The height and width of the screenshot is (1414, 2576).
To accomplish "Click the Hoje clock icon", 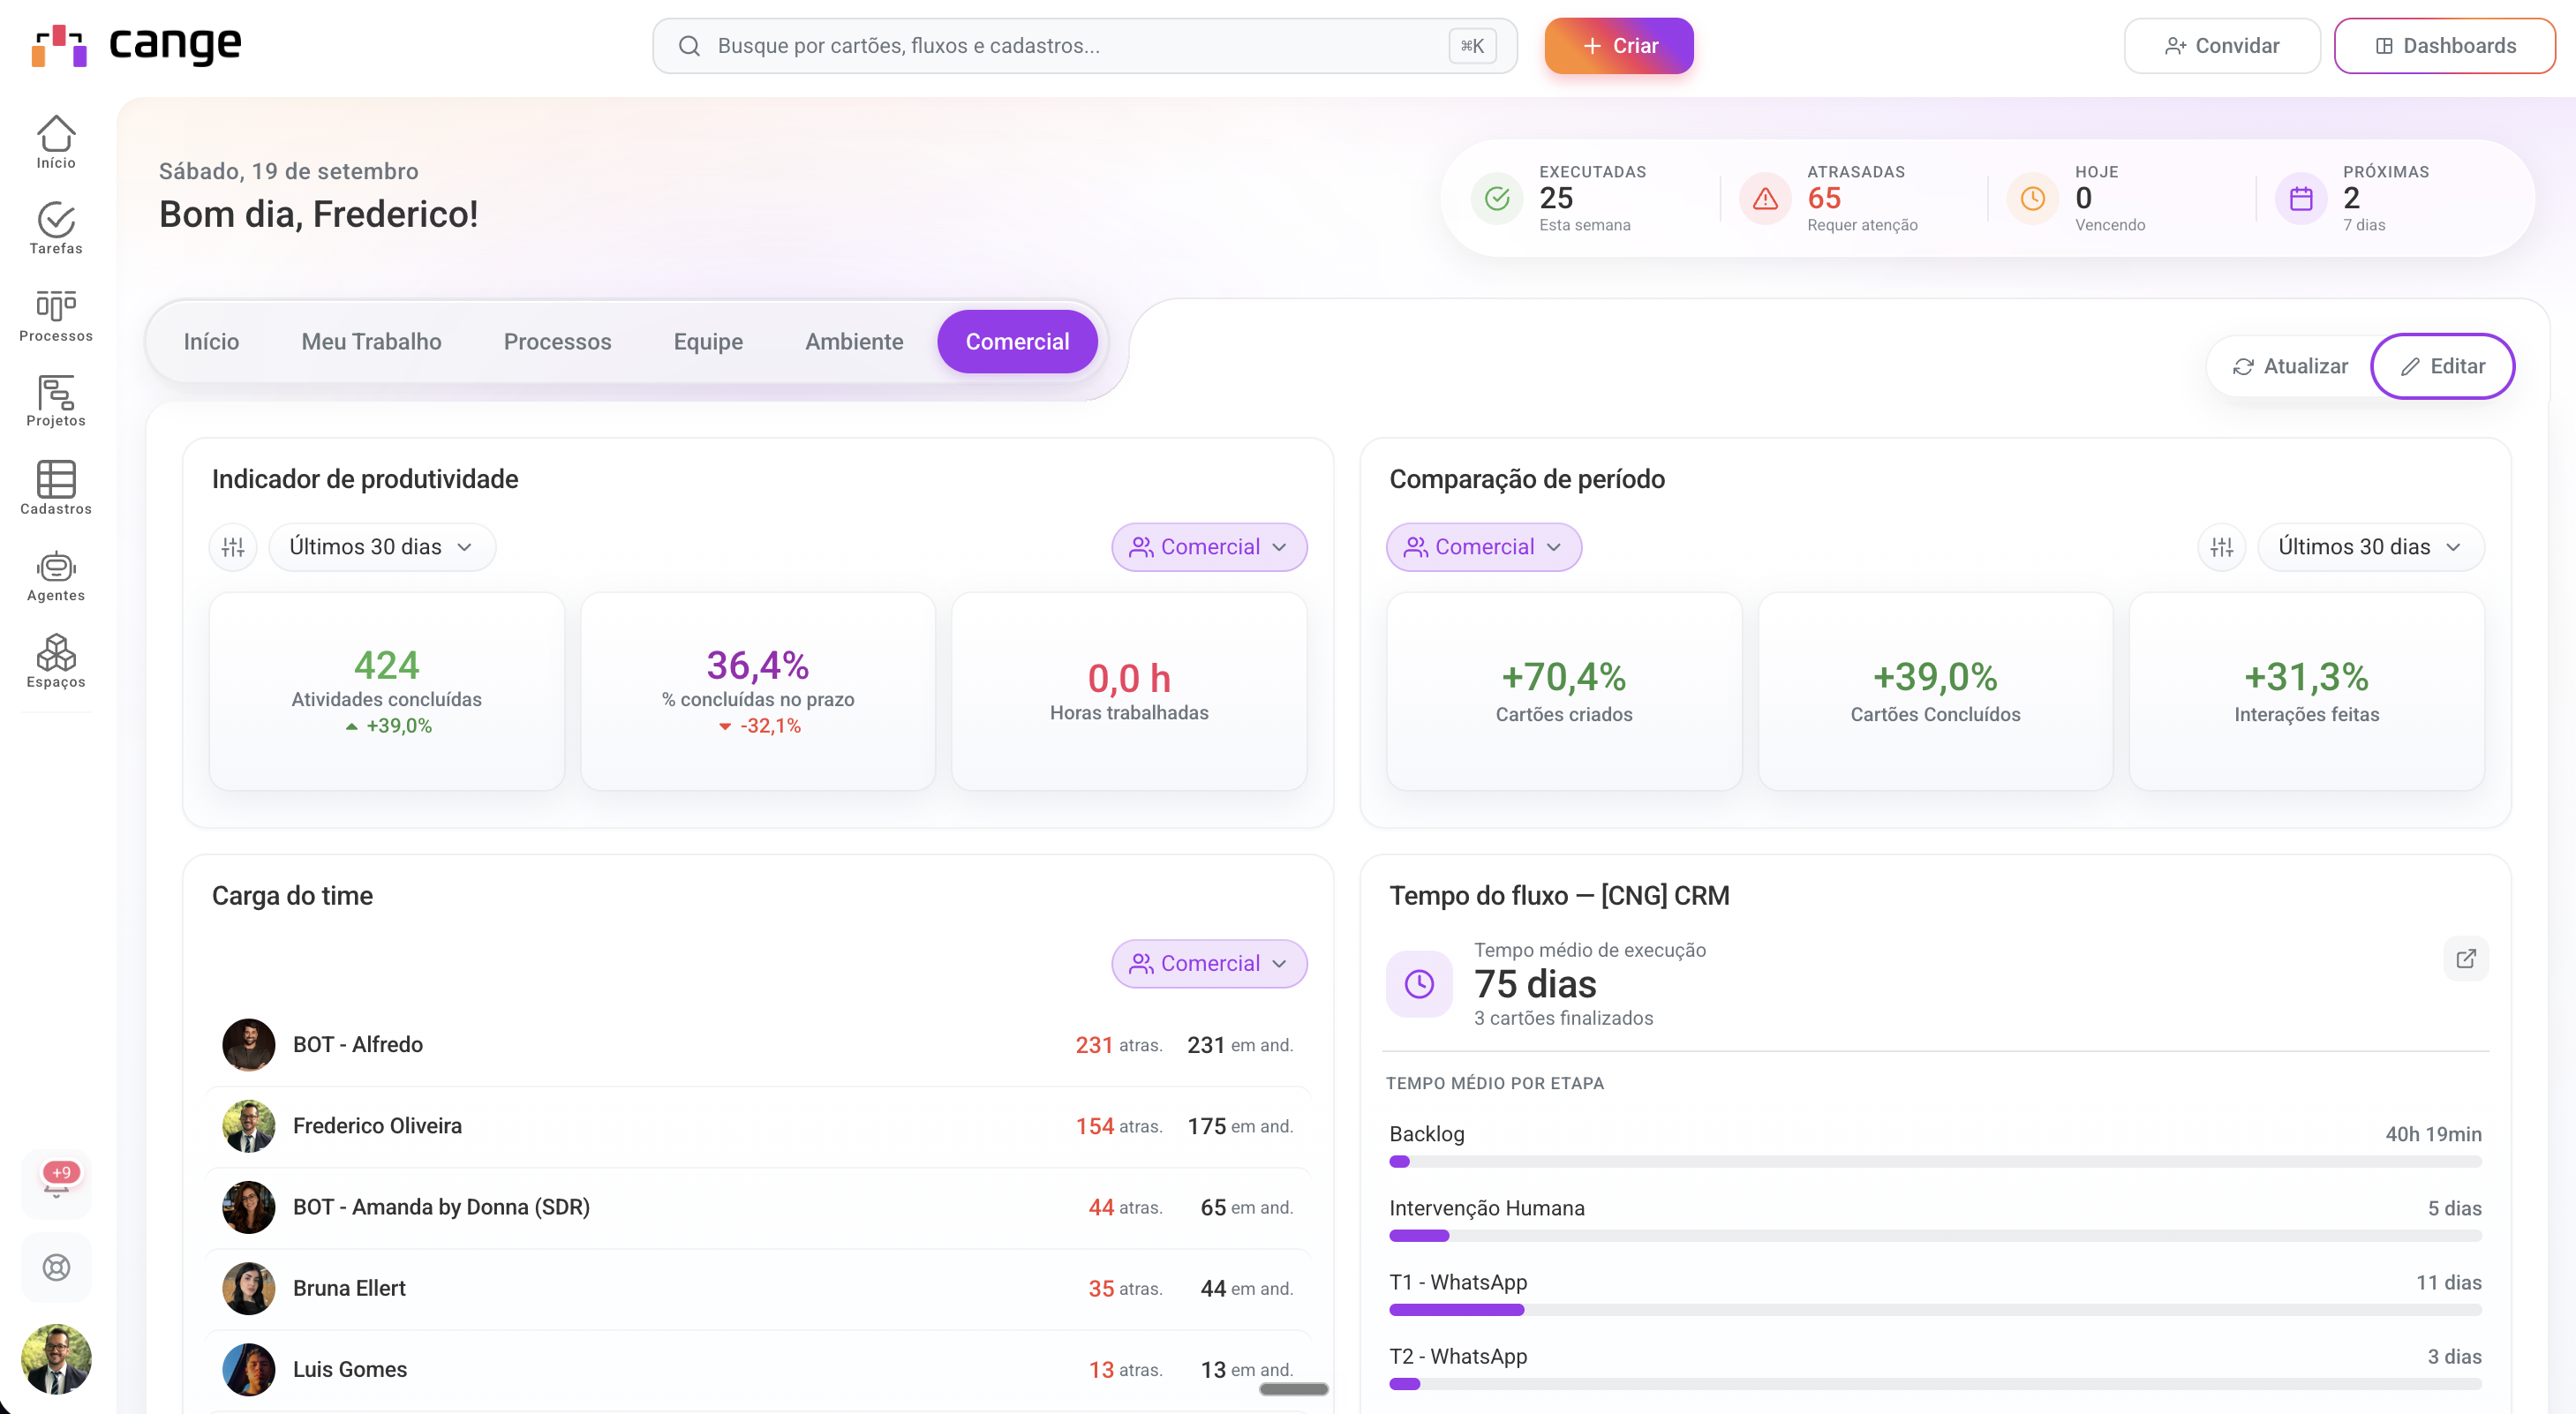I will 2032,198.
